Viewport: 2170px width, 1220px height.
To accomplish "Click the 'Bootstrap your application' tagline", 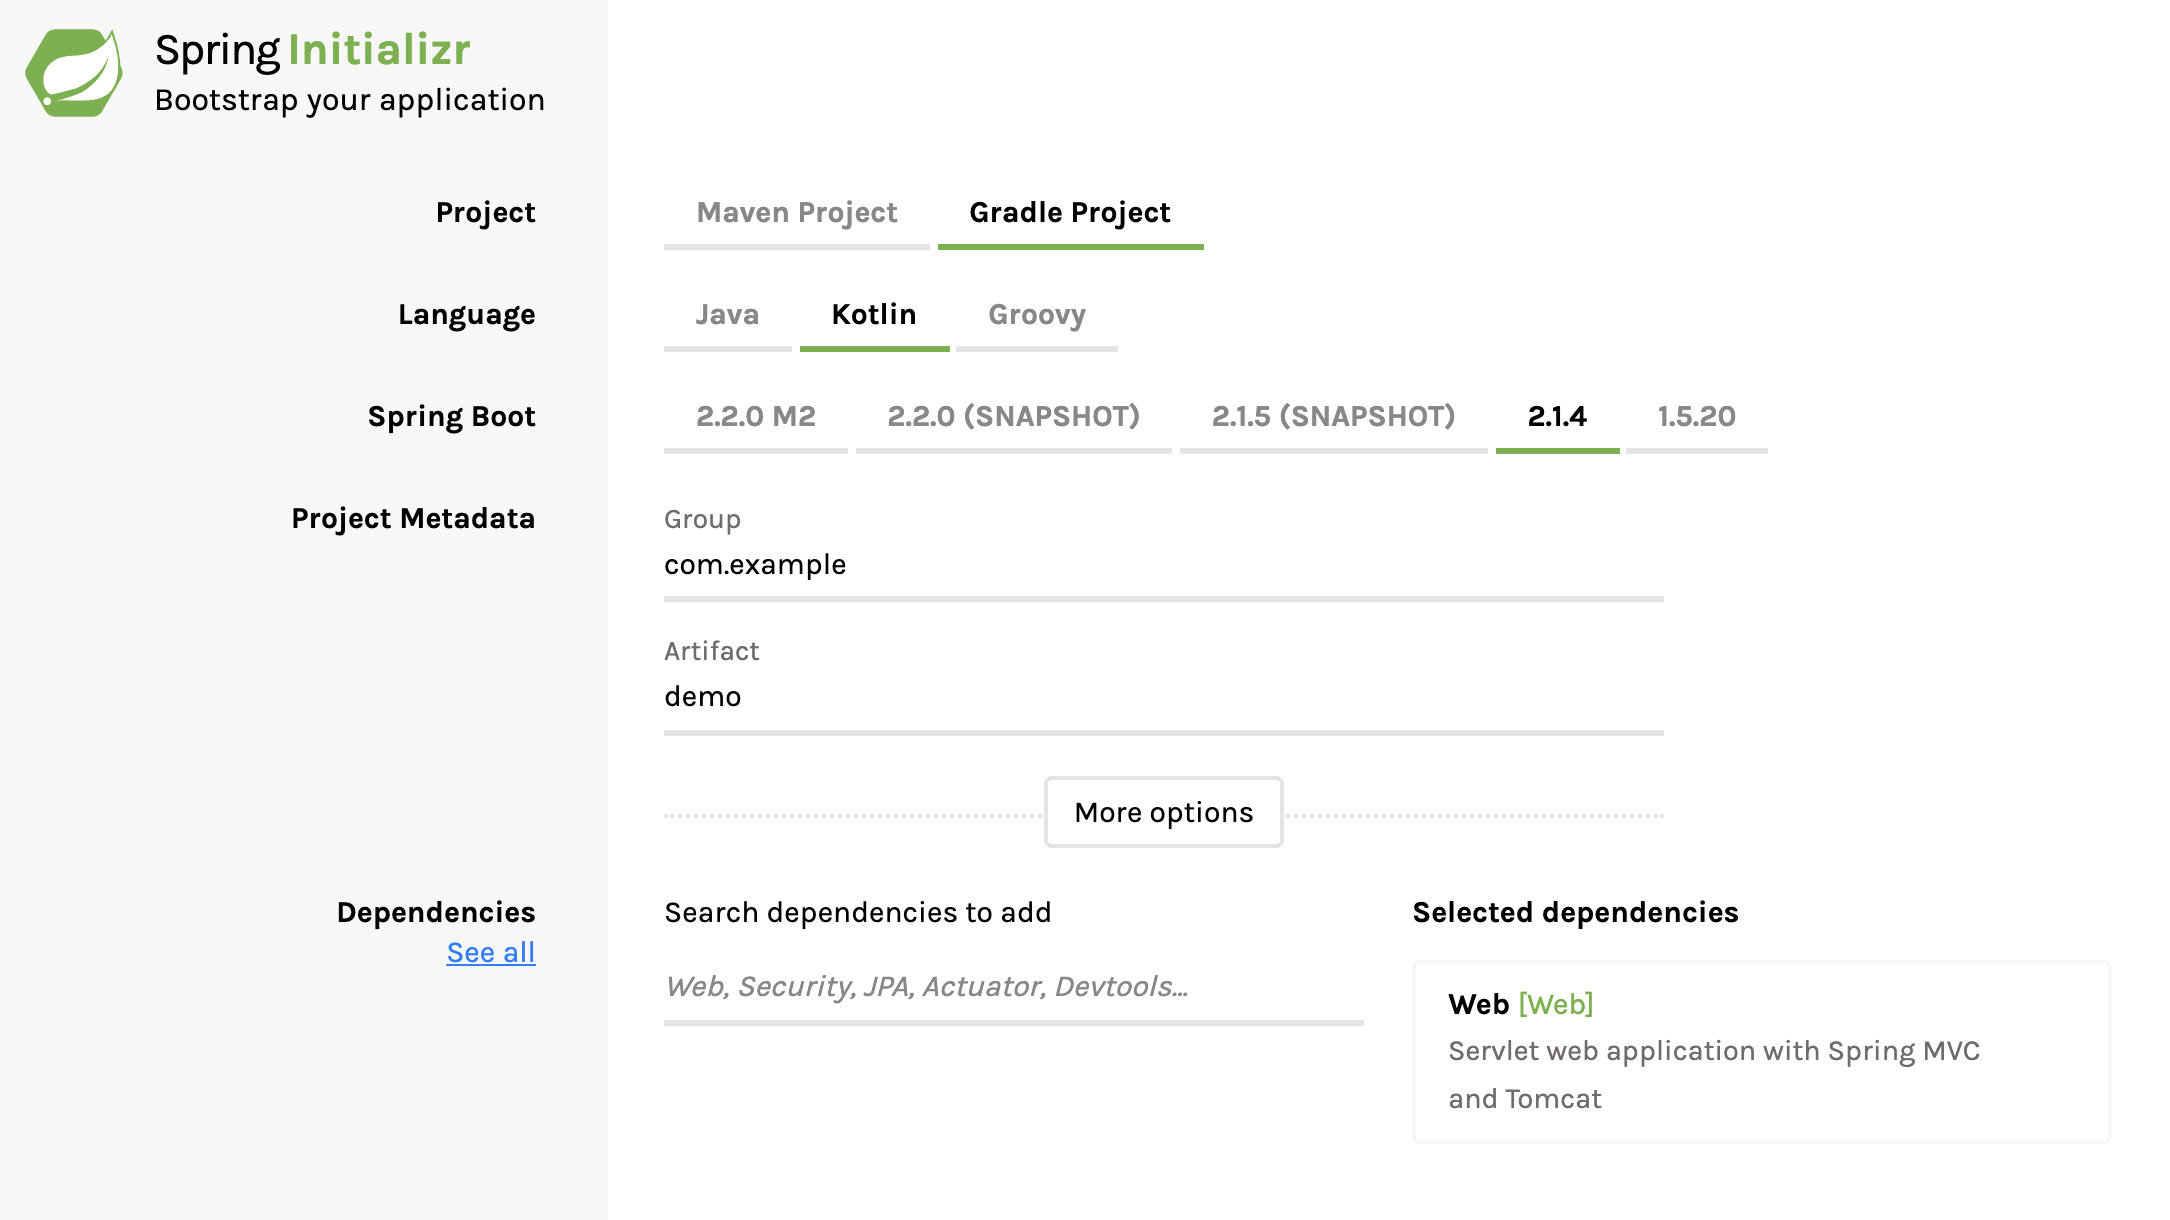I will coord(350,101).
